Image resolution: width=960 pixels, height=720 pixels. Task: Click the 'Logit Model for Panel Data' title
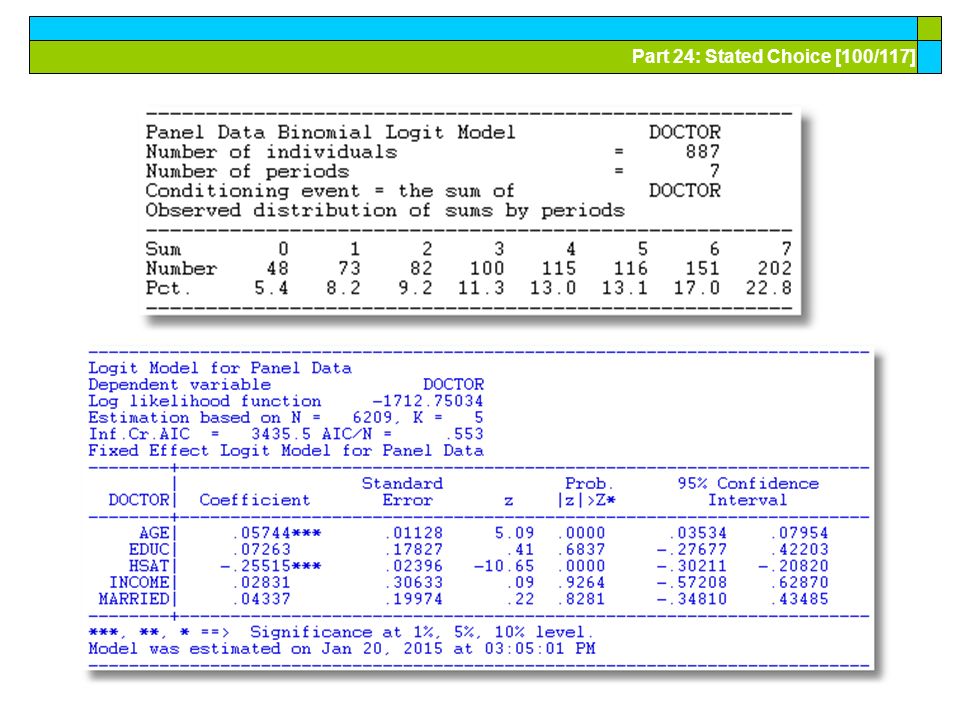click(x=220, y=368)
